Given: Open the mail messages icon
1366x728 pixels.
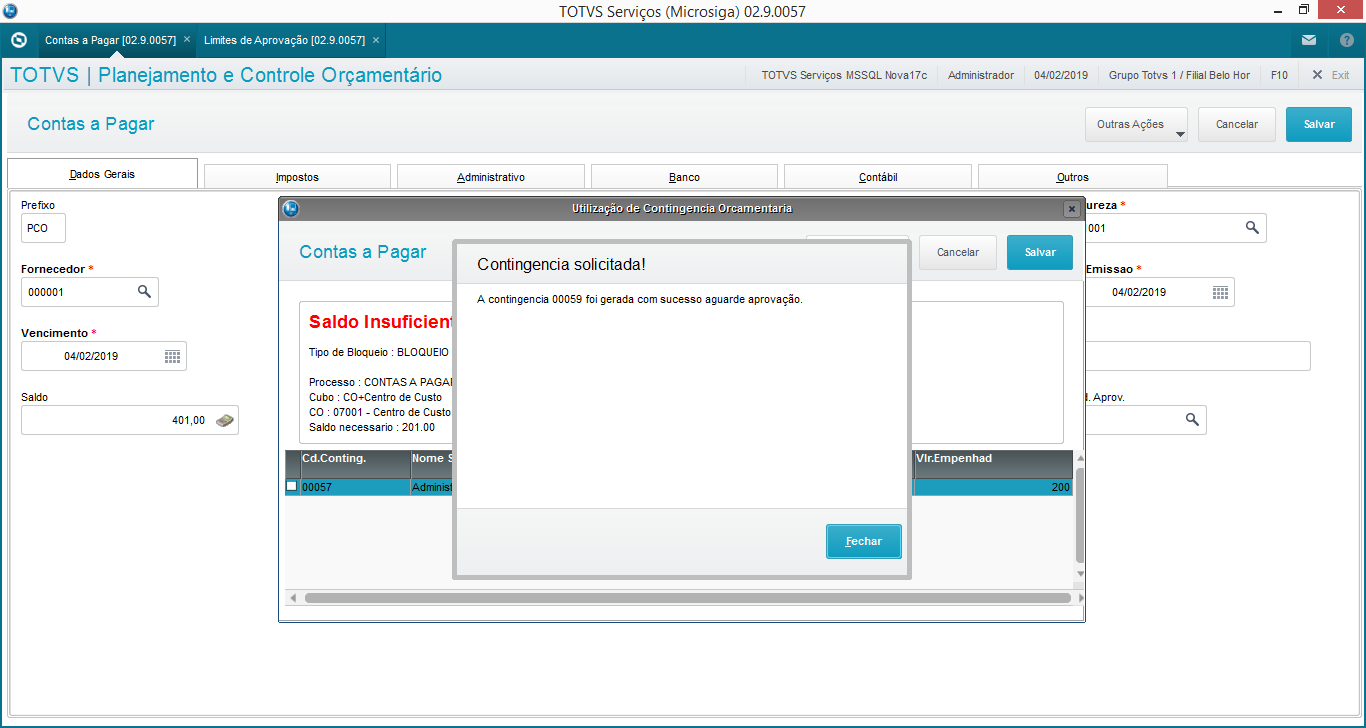Looking at the screenshot, I should point(1309,40).
